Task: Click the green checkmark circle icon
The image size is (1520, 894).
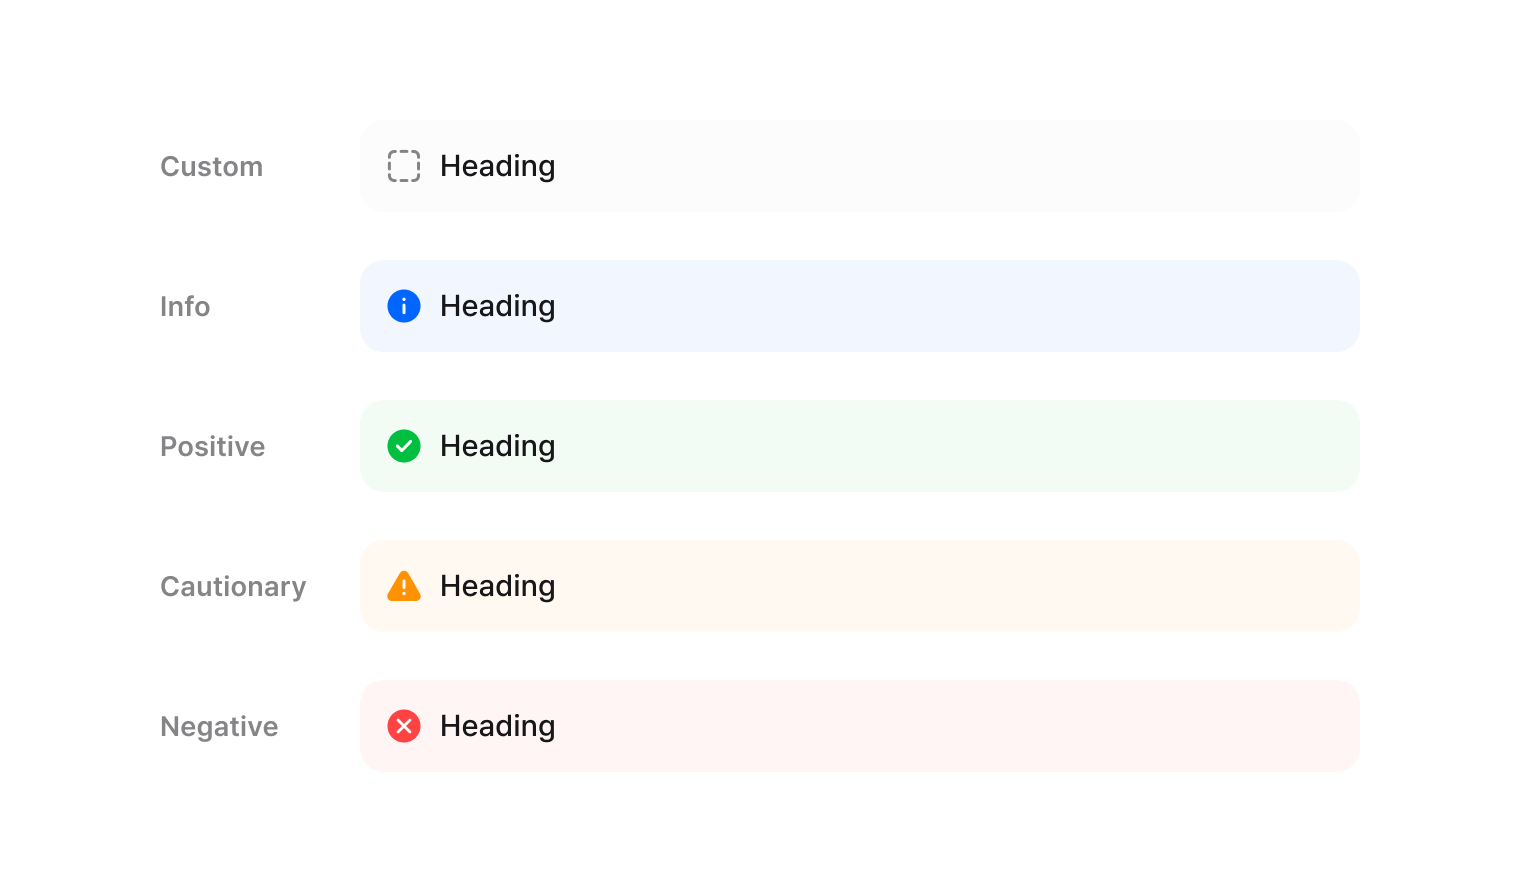Action: coord(404,446)
